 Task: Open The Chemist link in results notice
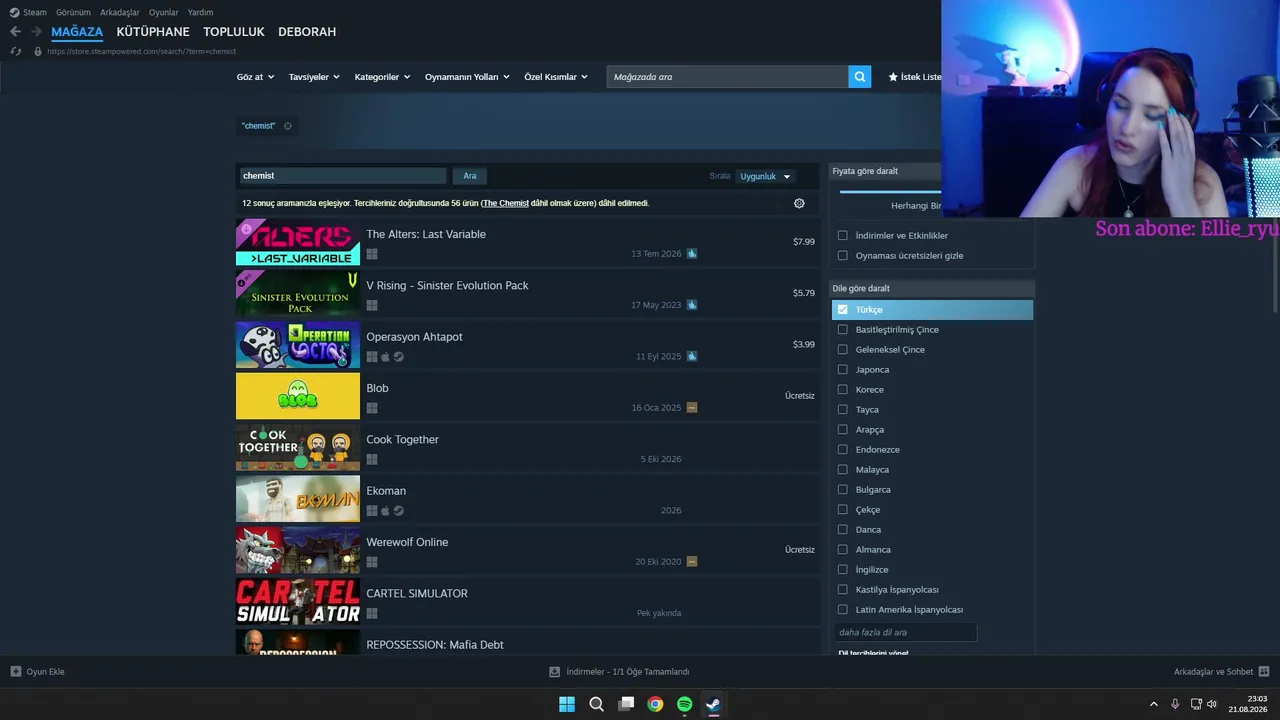(506, 204)
